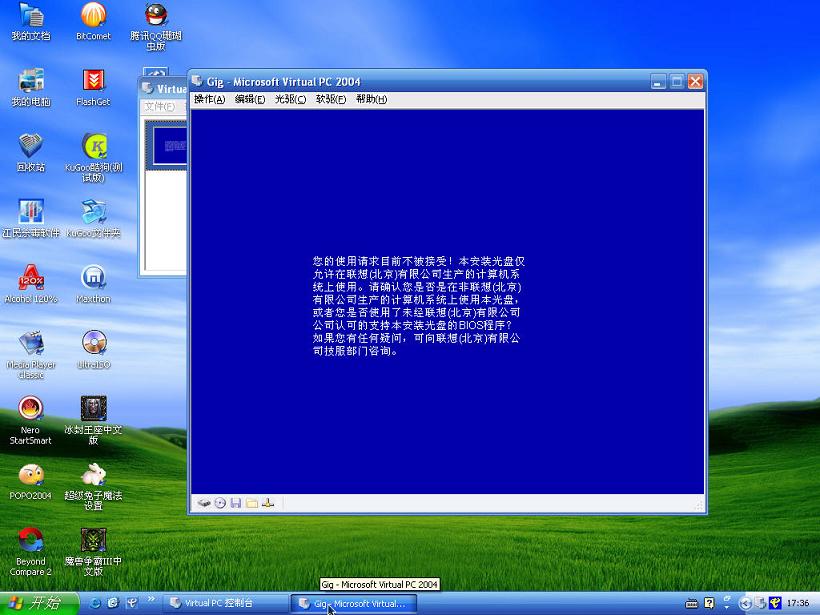Screen dimensions: 820x615
Task: Open the 软驱(F) menu
Action: click(x=331, y=99)
